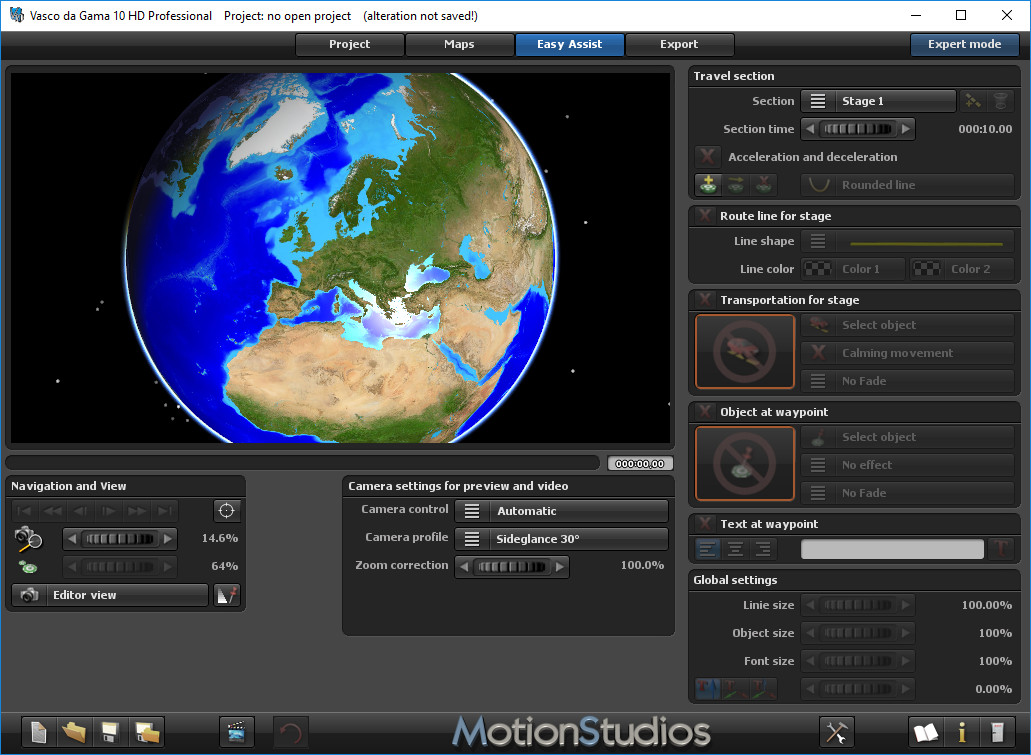Image resolution: width=1031 pixels, height=755 pixels.
Task: Click the crosshair center-view icon
Action: click(226, 510)
